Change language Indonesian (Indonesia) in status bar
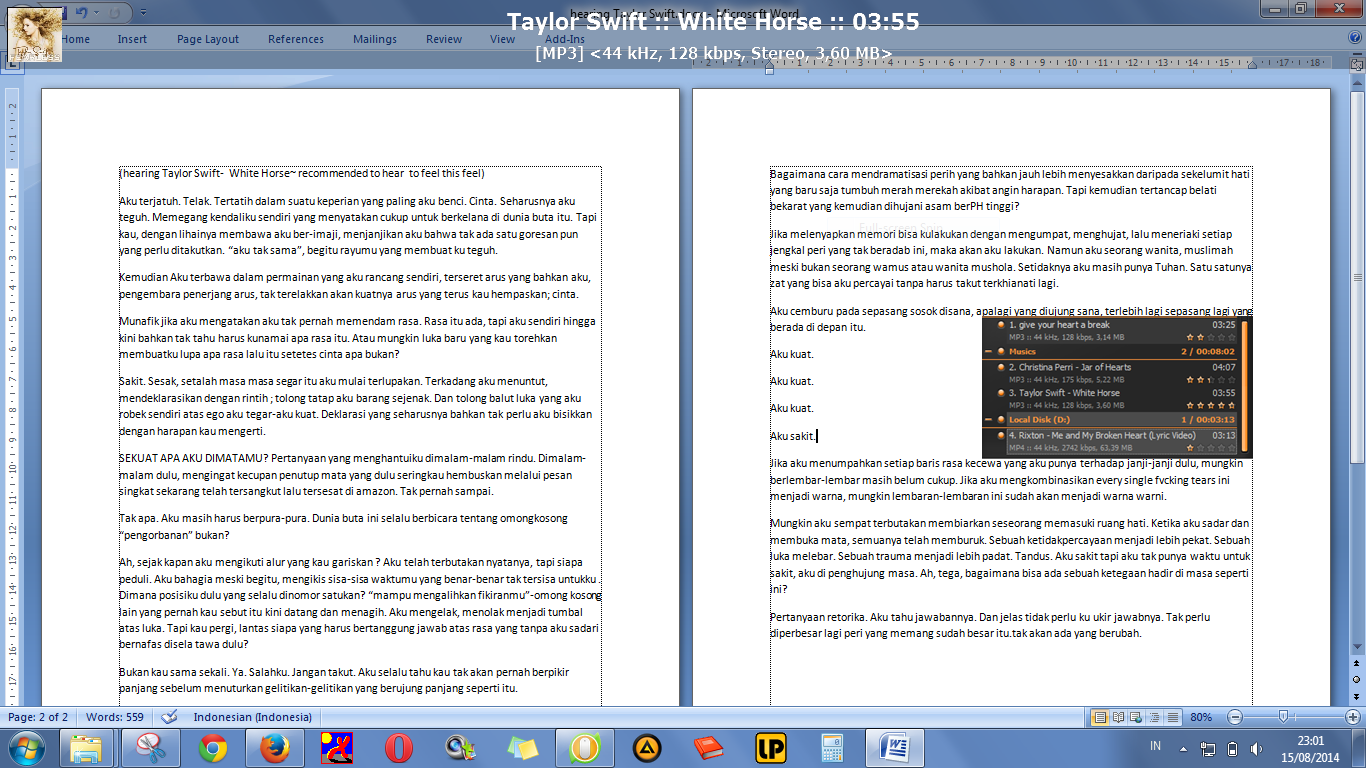This screenshot has height=768, width=1366. coord(253,717)
